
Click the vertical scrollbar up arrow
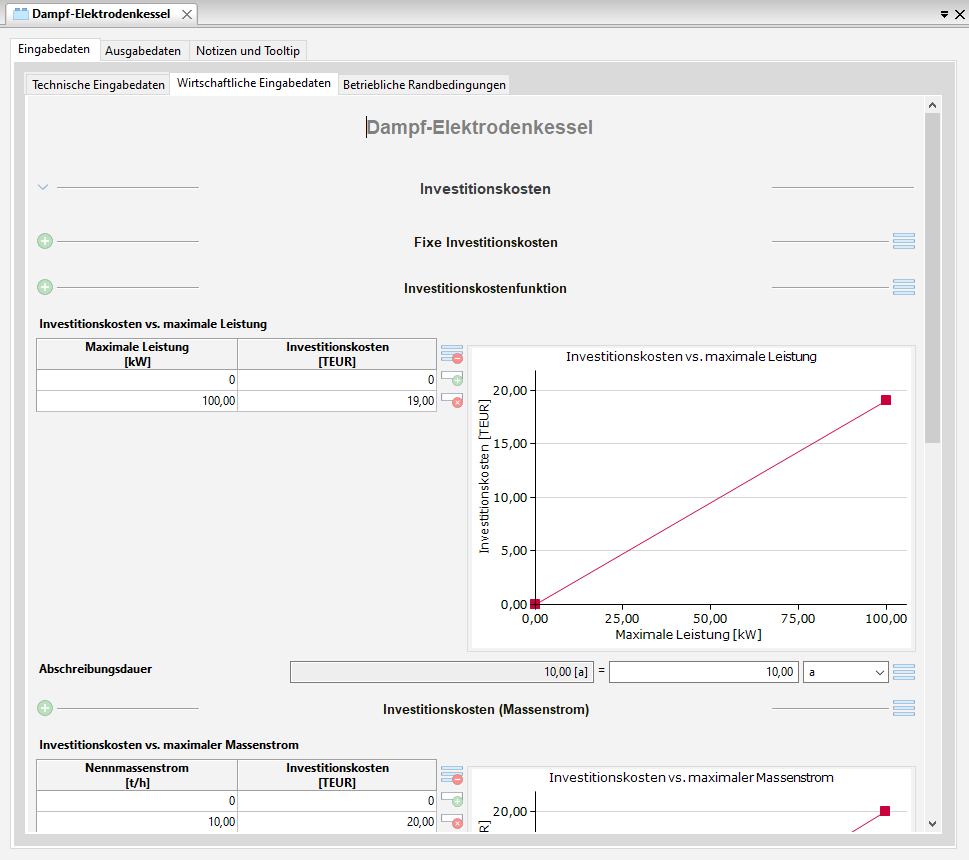[x=933, y=105]
